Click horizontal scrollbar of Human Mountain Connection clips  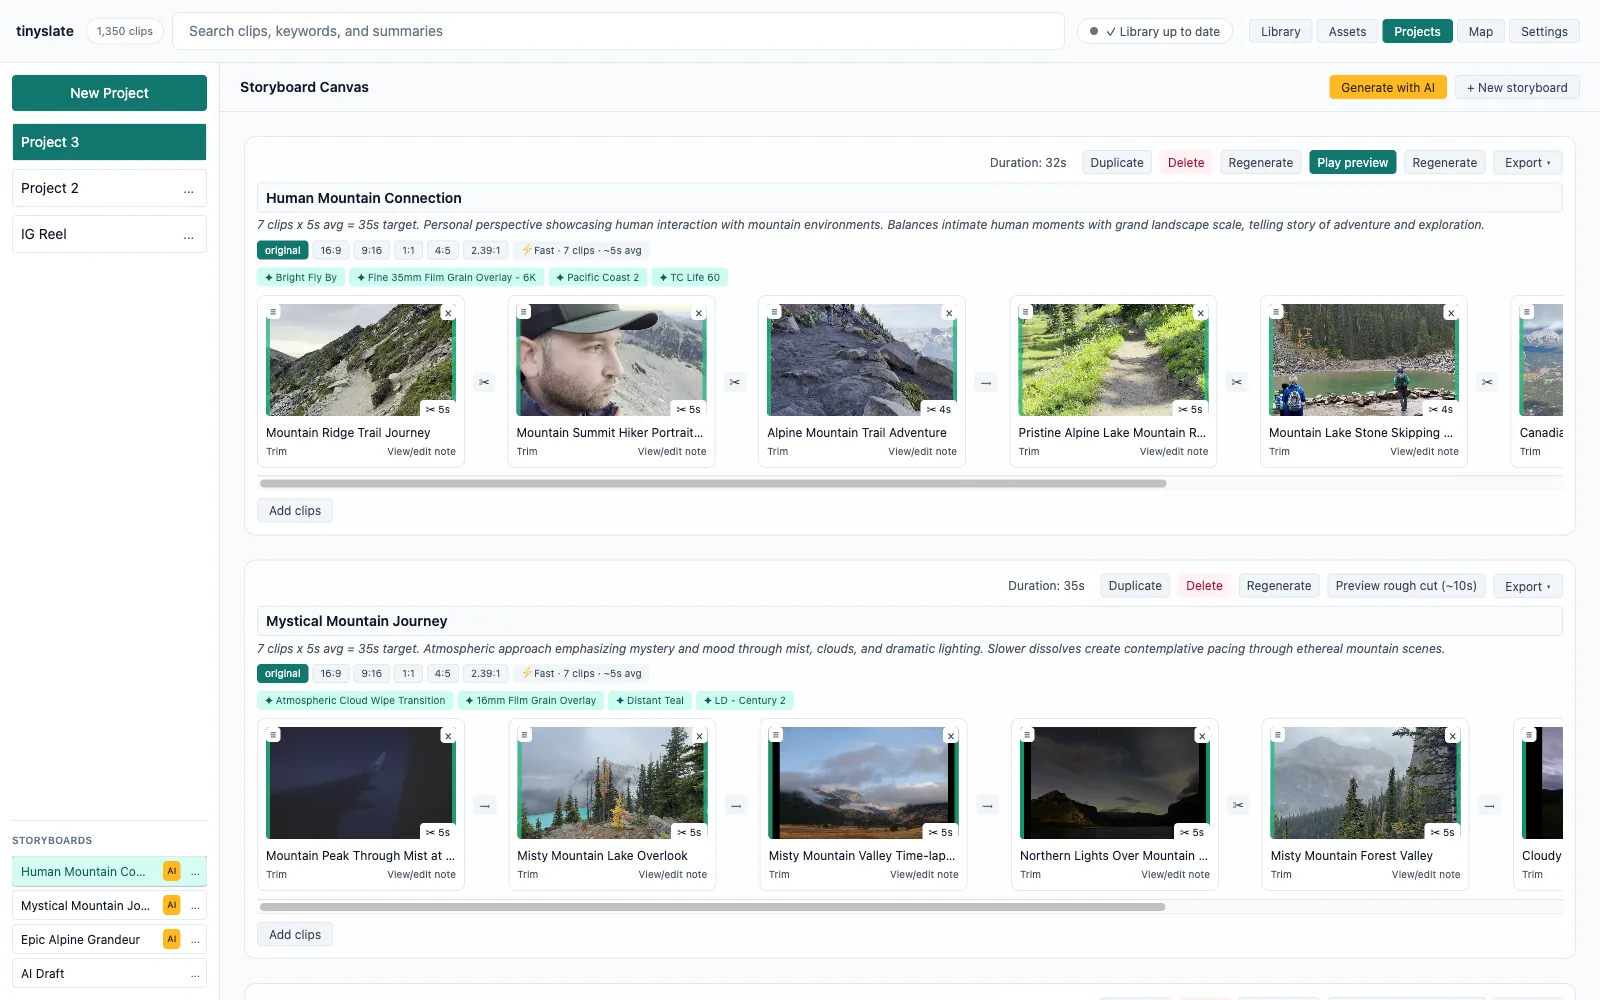(713, 483)
